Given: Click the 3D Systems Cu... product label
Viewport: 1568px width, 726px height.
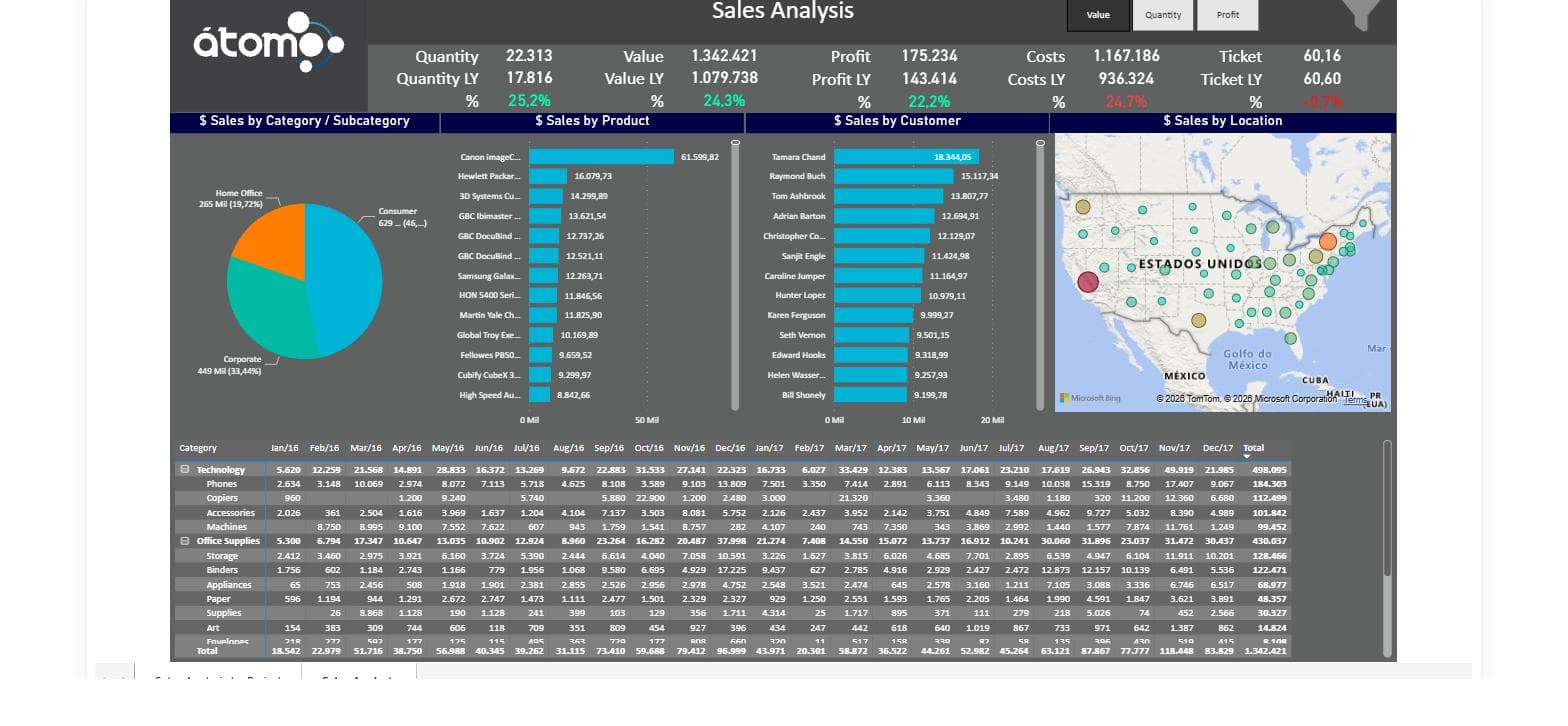Looking at the screenshot, I should pos(490,196).
